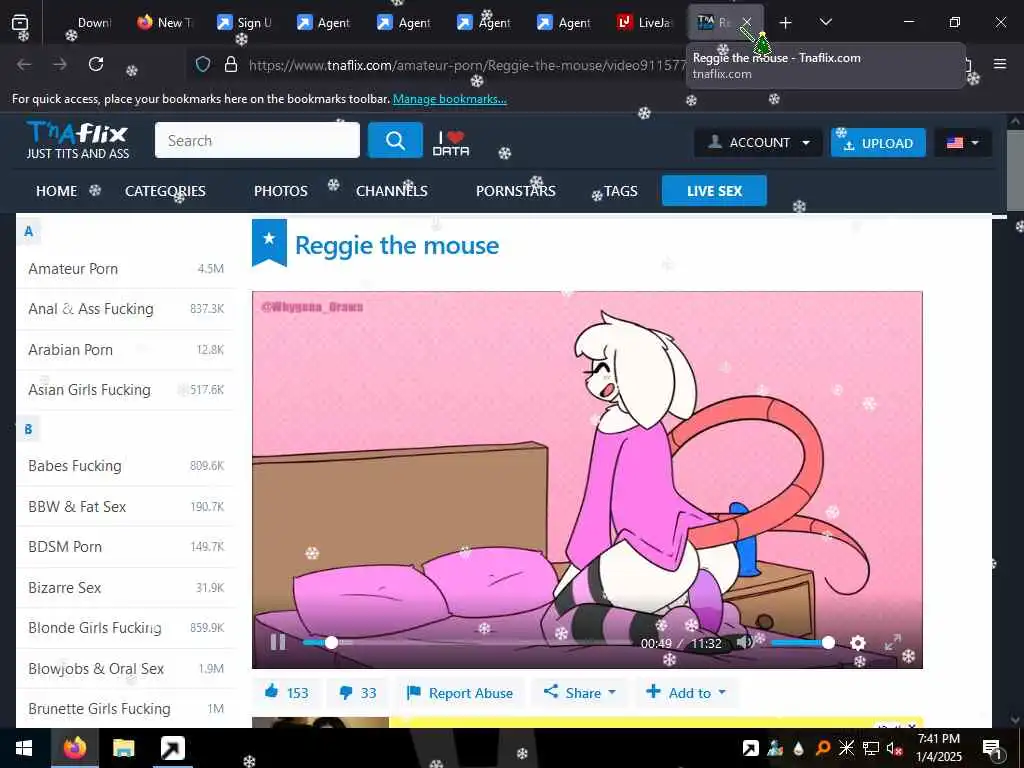This screenshot has height=768, width=1024.
Task: Click the LIVE SEX button
Action: (x=714, y=191)
